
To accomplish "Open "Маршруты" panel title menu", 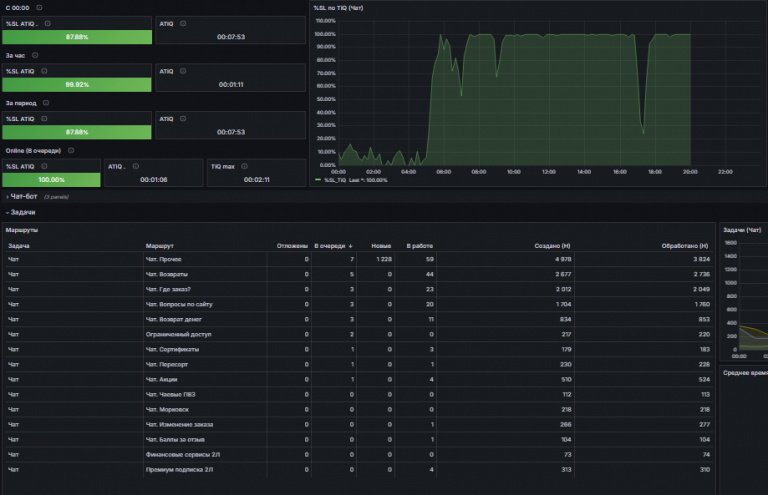I will 22,230.
